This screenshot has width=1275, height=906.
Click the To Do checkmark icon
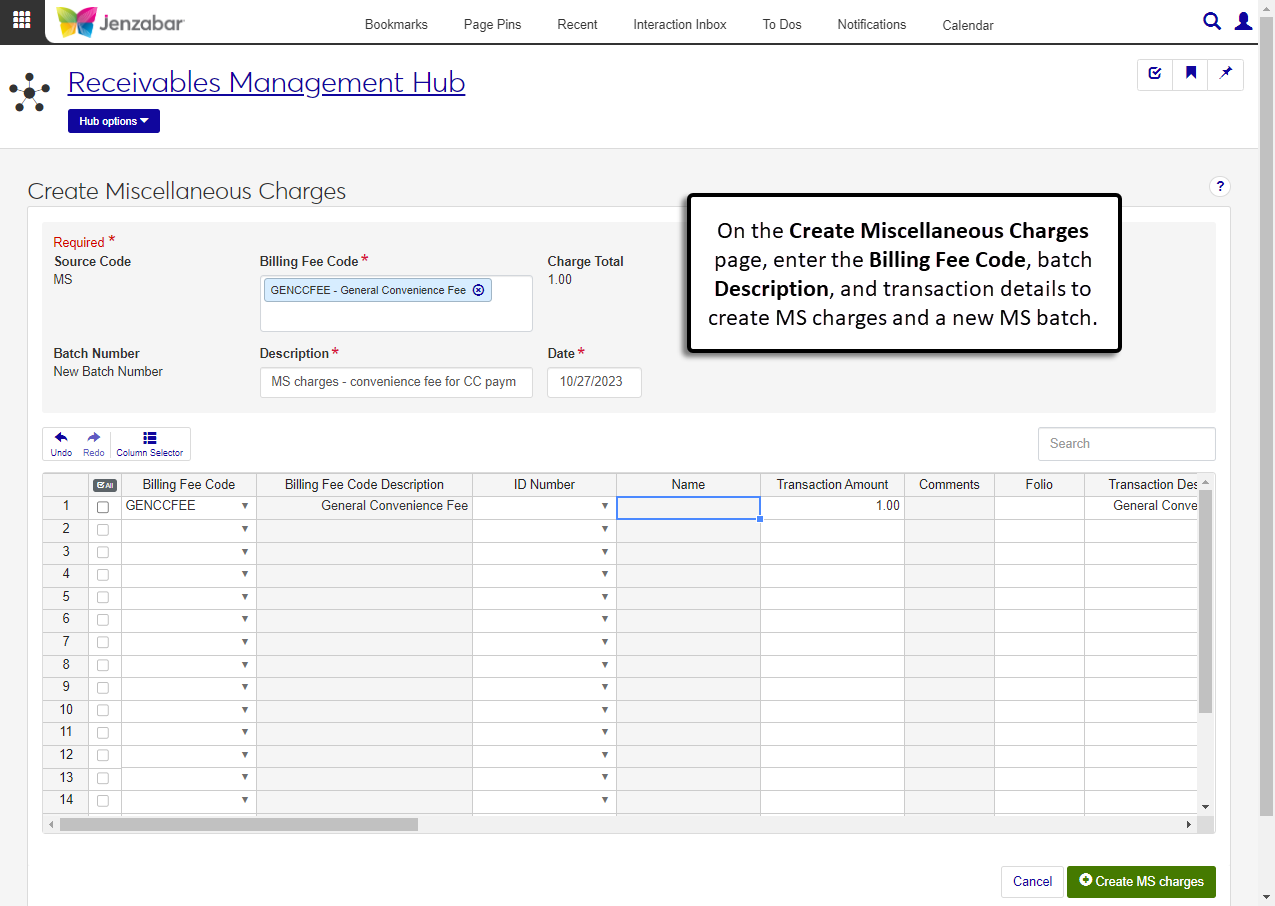pos(1155,73)
